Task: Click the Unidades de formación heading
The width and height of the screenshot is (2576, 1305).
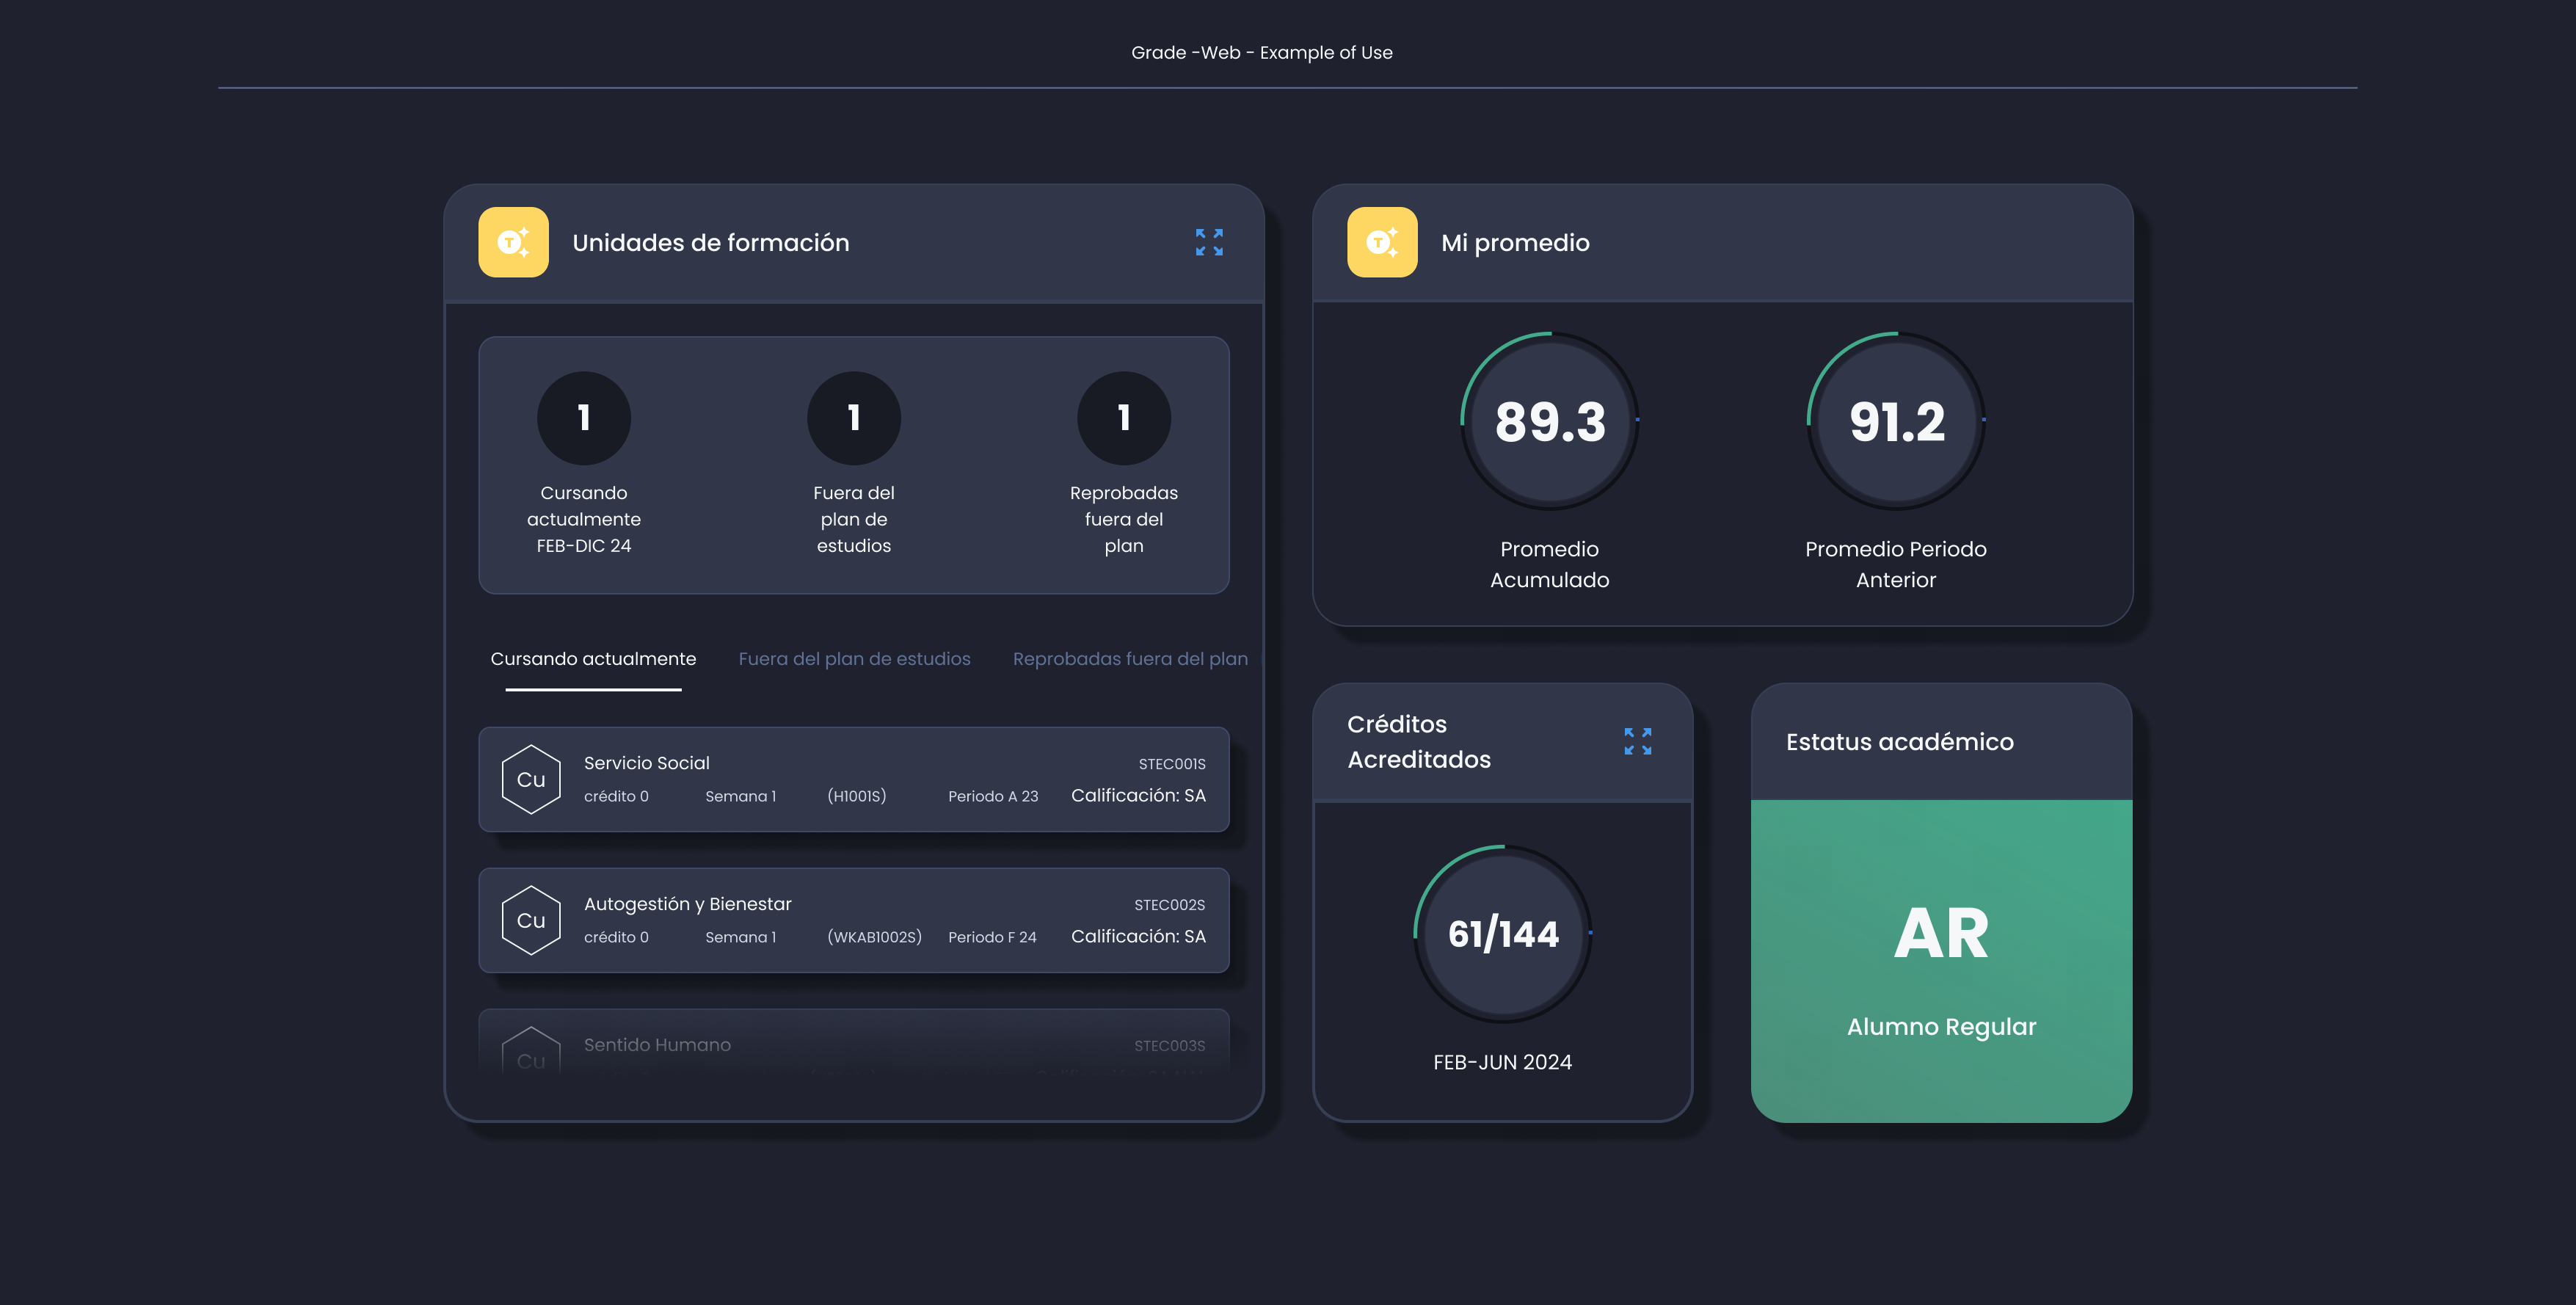Action: [x=711, y=243]
